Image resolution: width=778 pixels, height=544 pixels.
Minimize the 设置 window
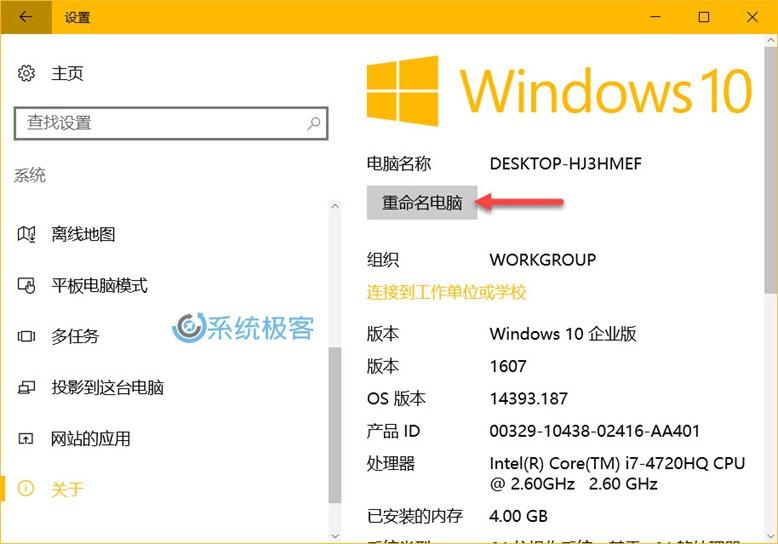pos(655,17)
